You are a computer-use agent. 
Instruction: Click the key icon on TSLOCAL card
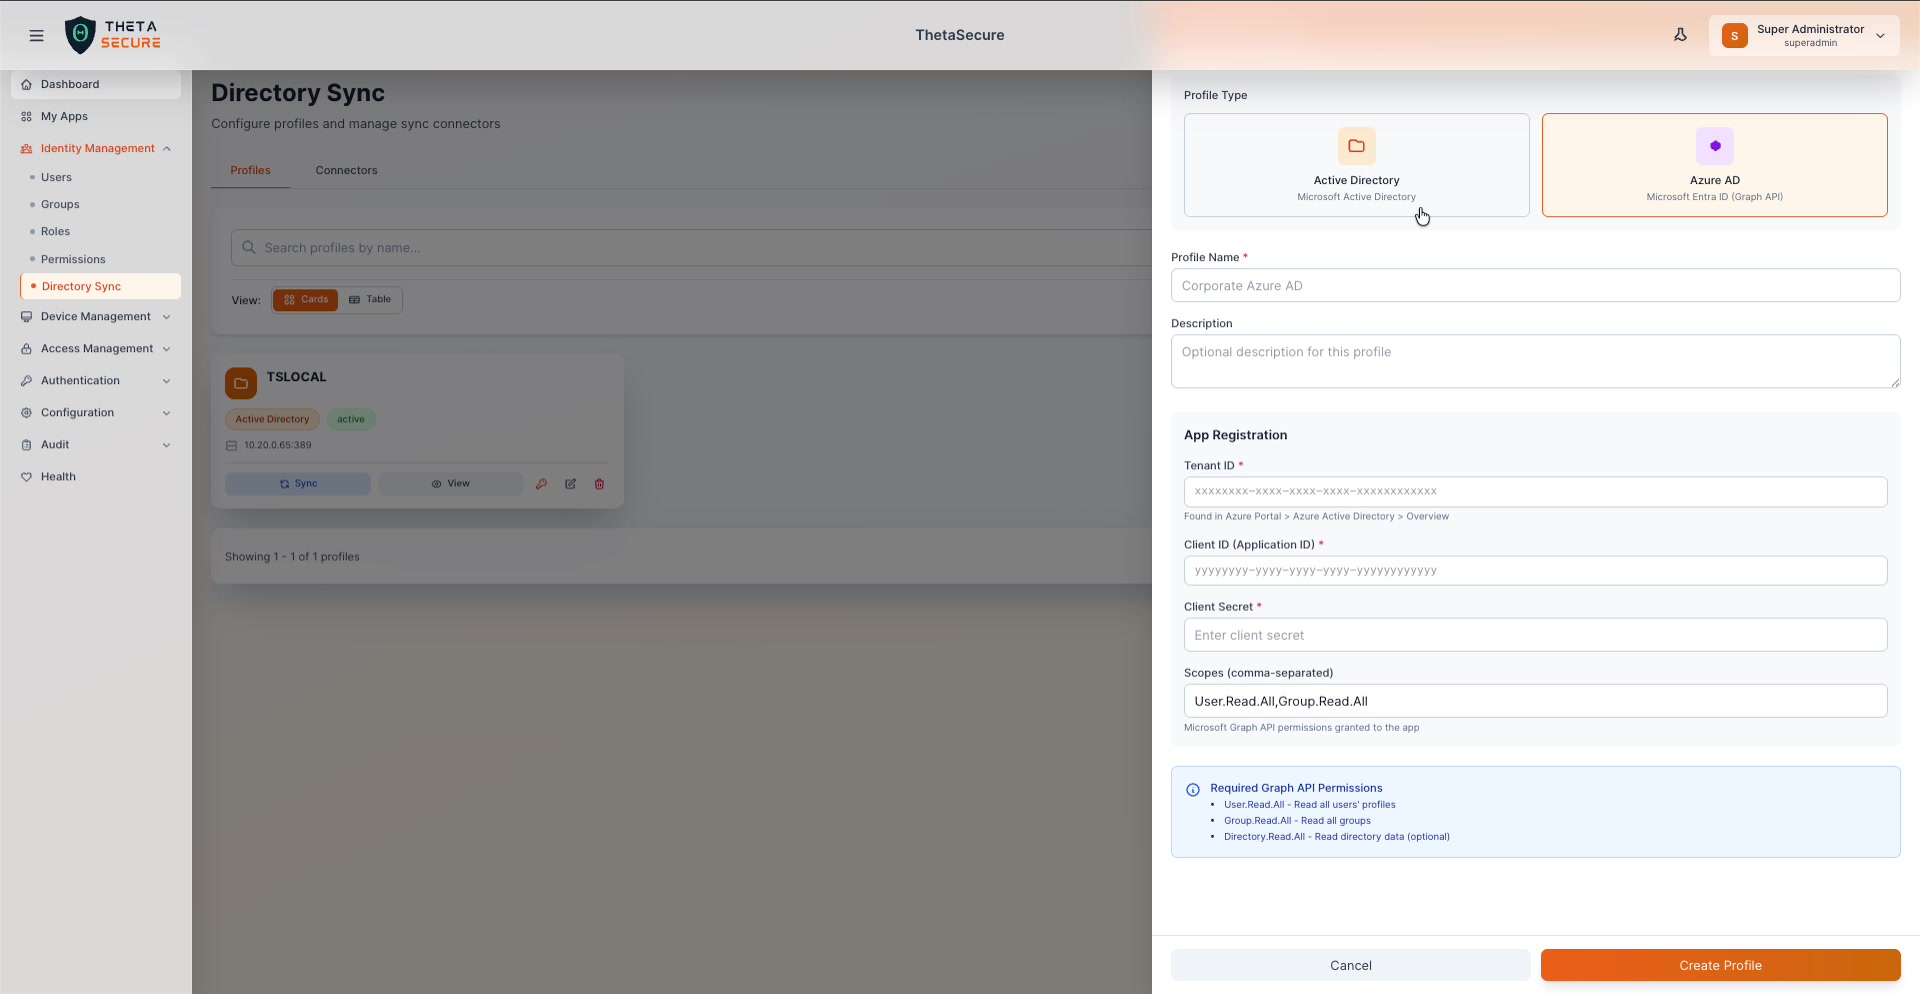point(542,484)
